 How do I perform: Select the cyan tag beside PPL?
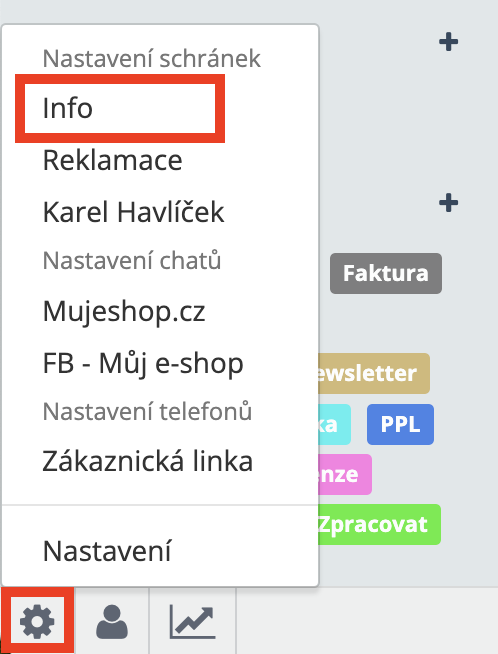point(334,424)
